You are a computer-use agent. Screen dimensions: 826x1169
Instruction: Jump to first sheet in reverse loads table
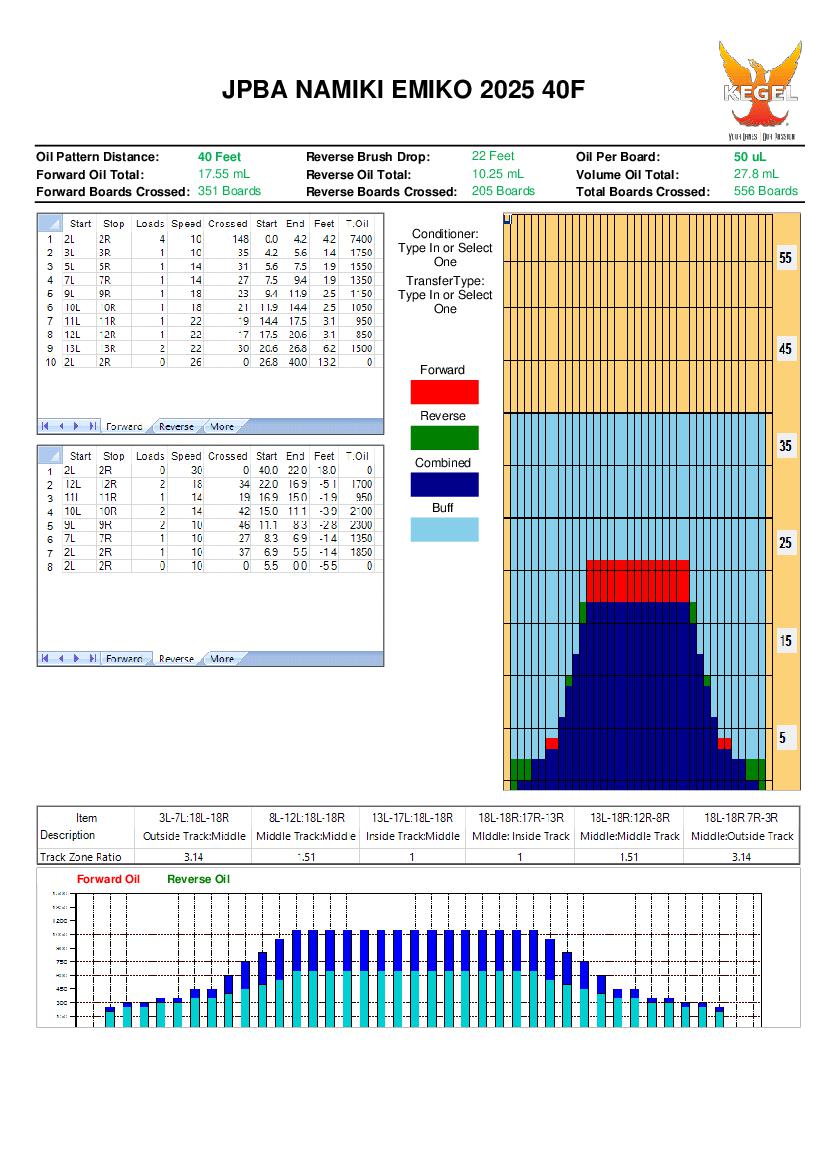tap(45, 658)
